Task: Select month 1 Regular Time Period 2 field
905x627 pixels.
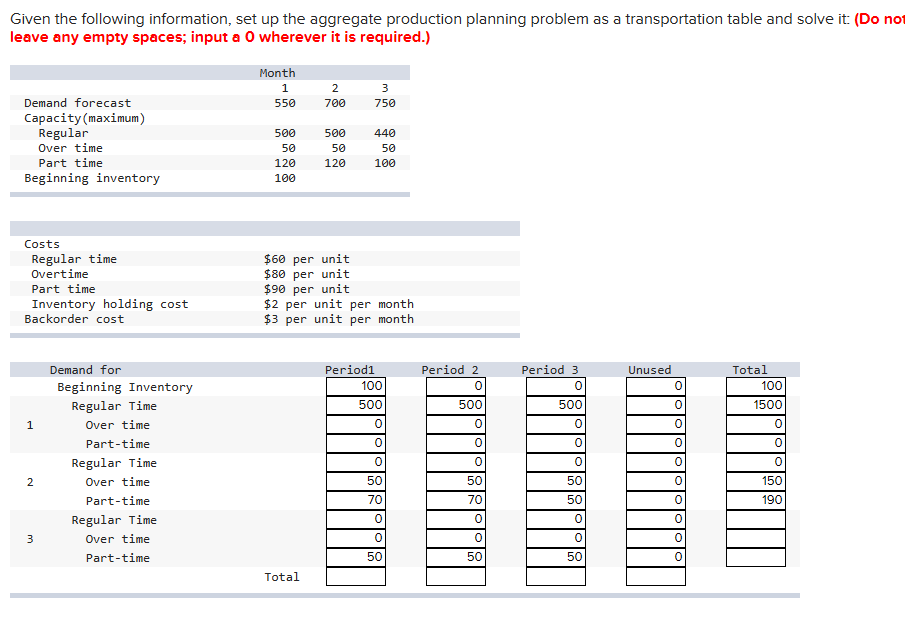Action: 456,405
